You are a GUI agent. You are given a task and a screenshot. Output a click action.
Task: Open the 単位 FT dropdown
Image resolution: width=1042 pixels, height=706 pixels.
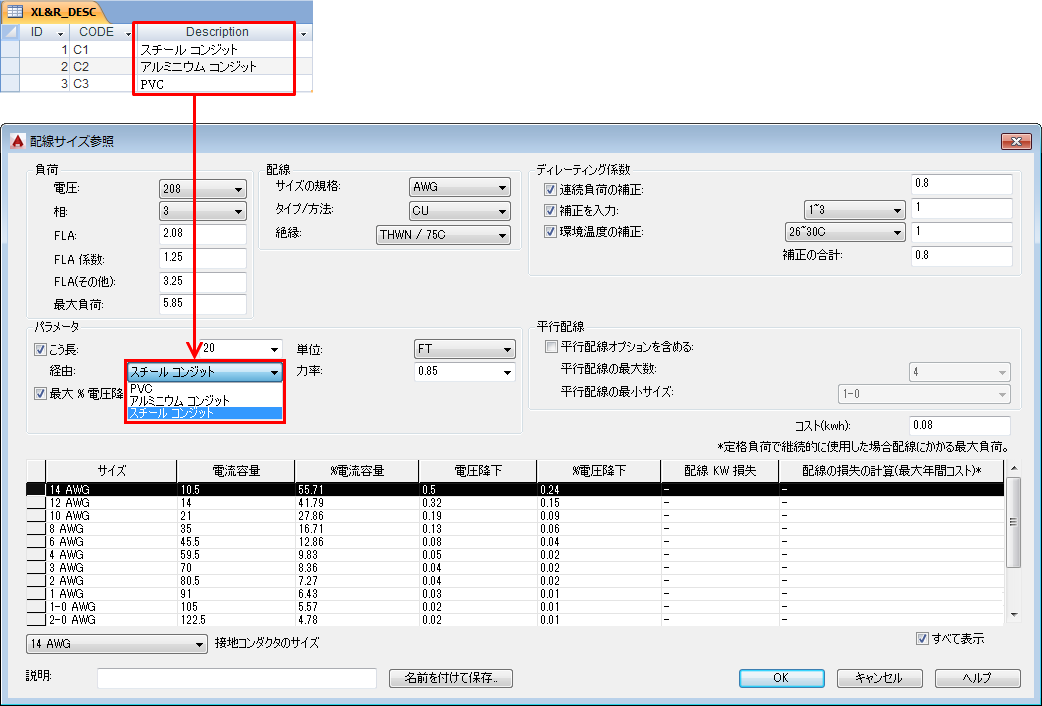[464, 349]
